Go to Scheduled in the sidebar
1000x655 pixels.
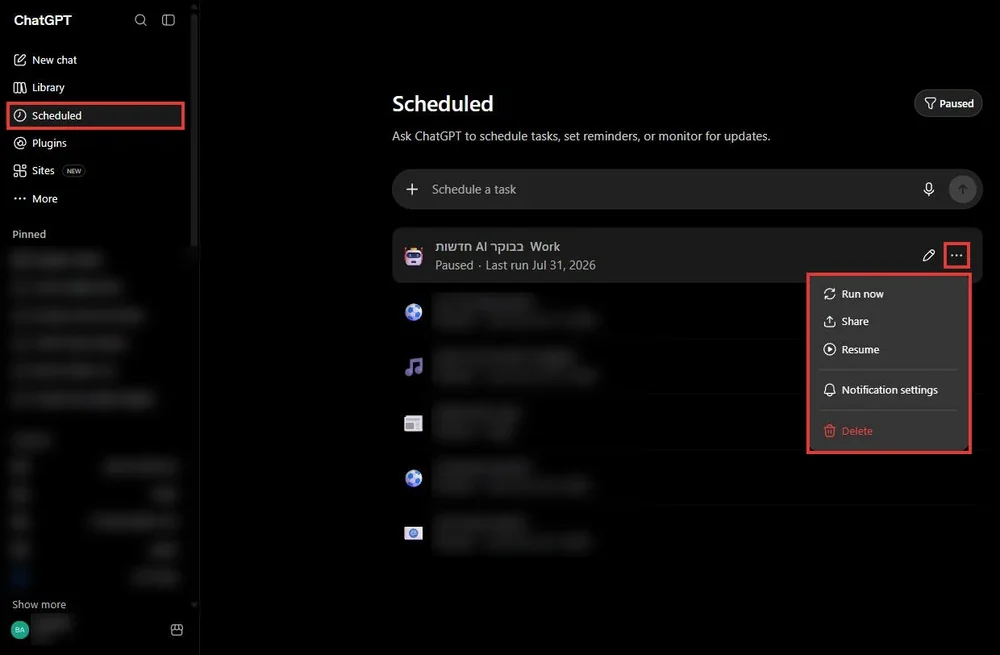96,115
